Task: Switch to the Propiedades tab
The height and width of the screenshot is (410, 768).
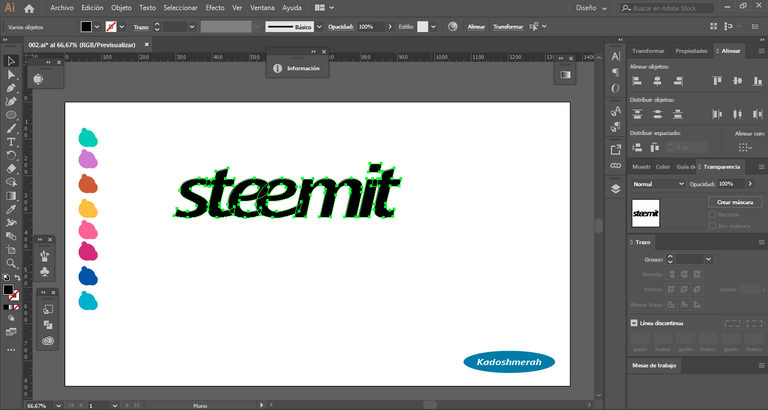Action: [691, 51]
